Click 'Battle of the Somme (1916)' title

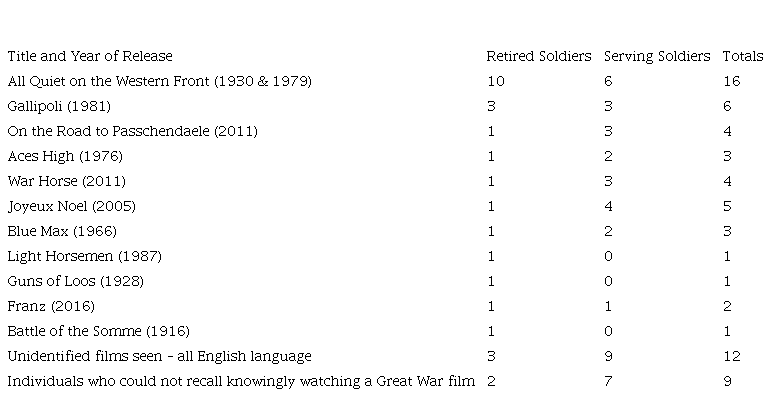98,331
